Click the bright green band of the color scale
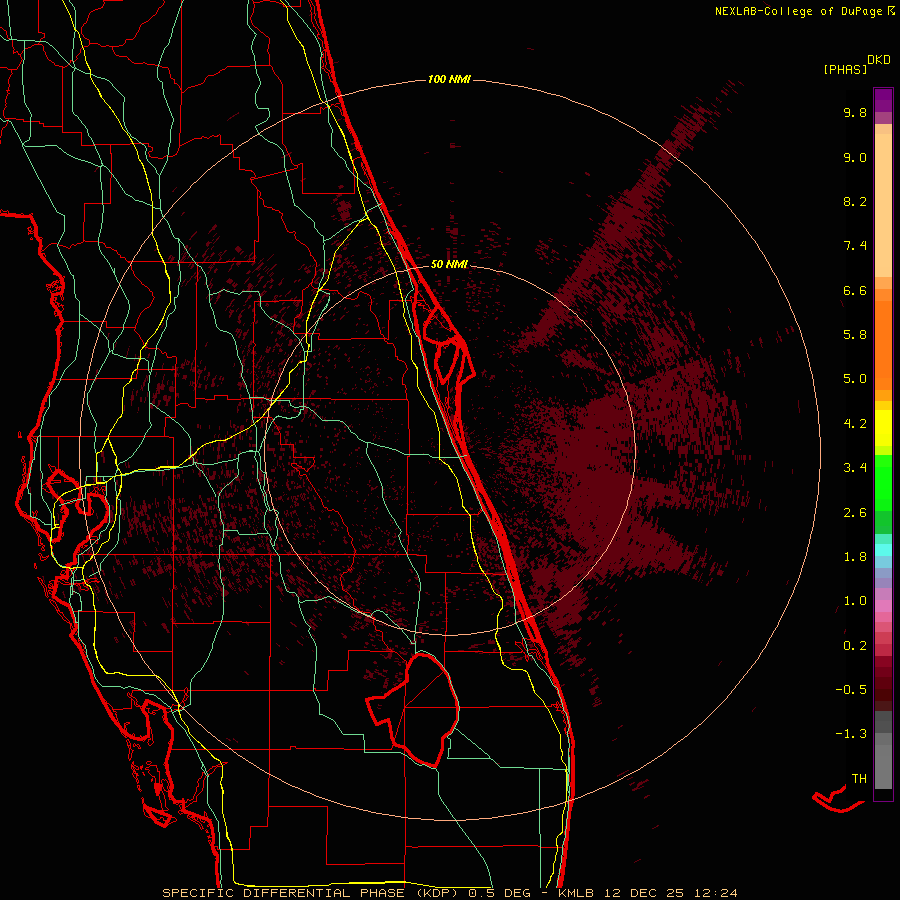 click(883, 483)
